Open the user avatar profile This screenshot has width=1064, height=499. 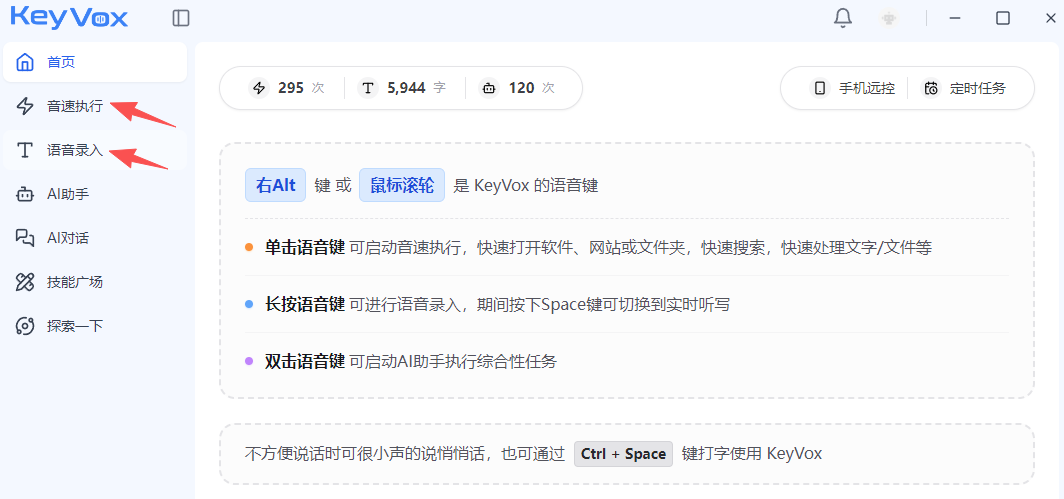pyautogui.click(x=889, y=18)
